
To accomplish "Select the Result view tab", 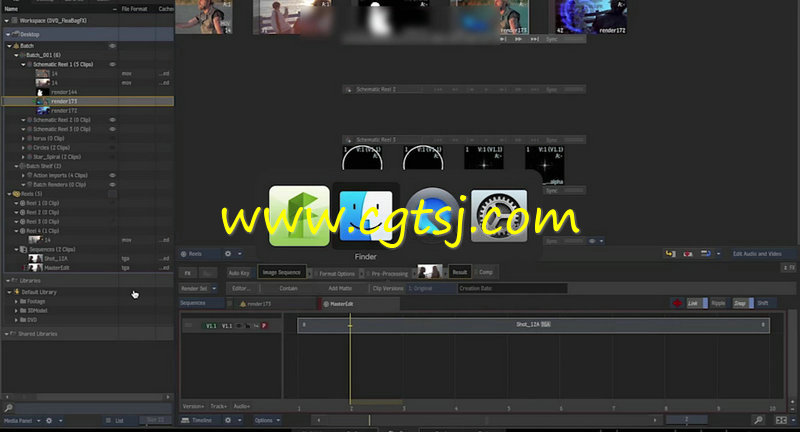I will 459,272.
